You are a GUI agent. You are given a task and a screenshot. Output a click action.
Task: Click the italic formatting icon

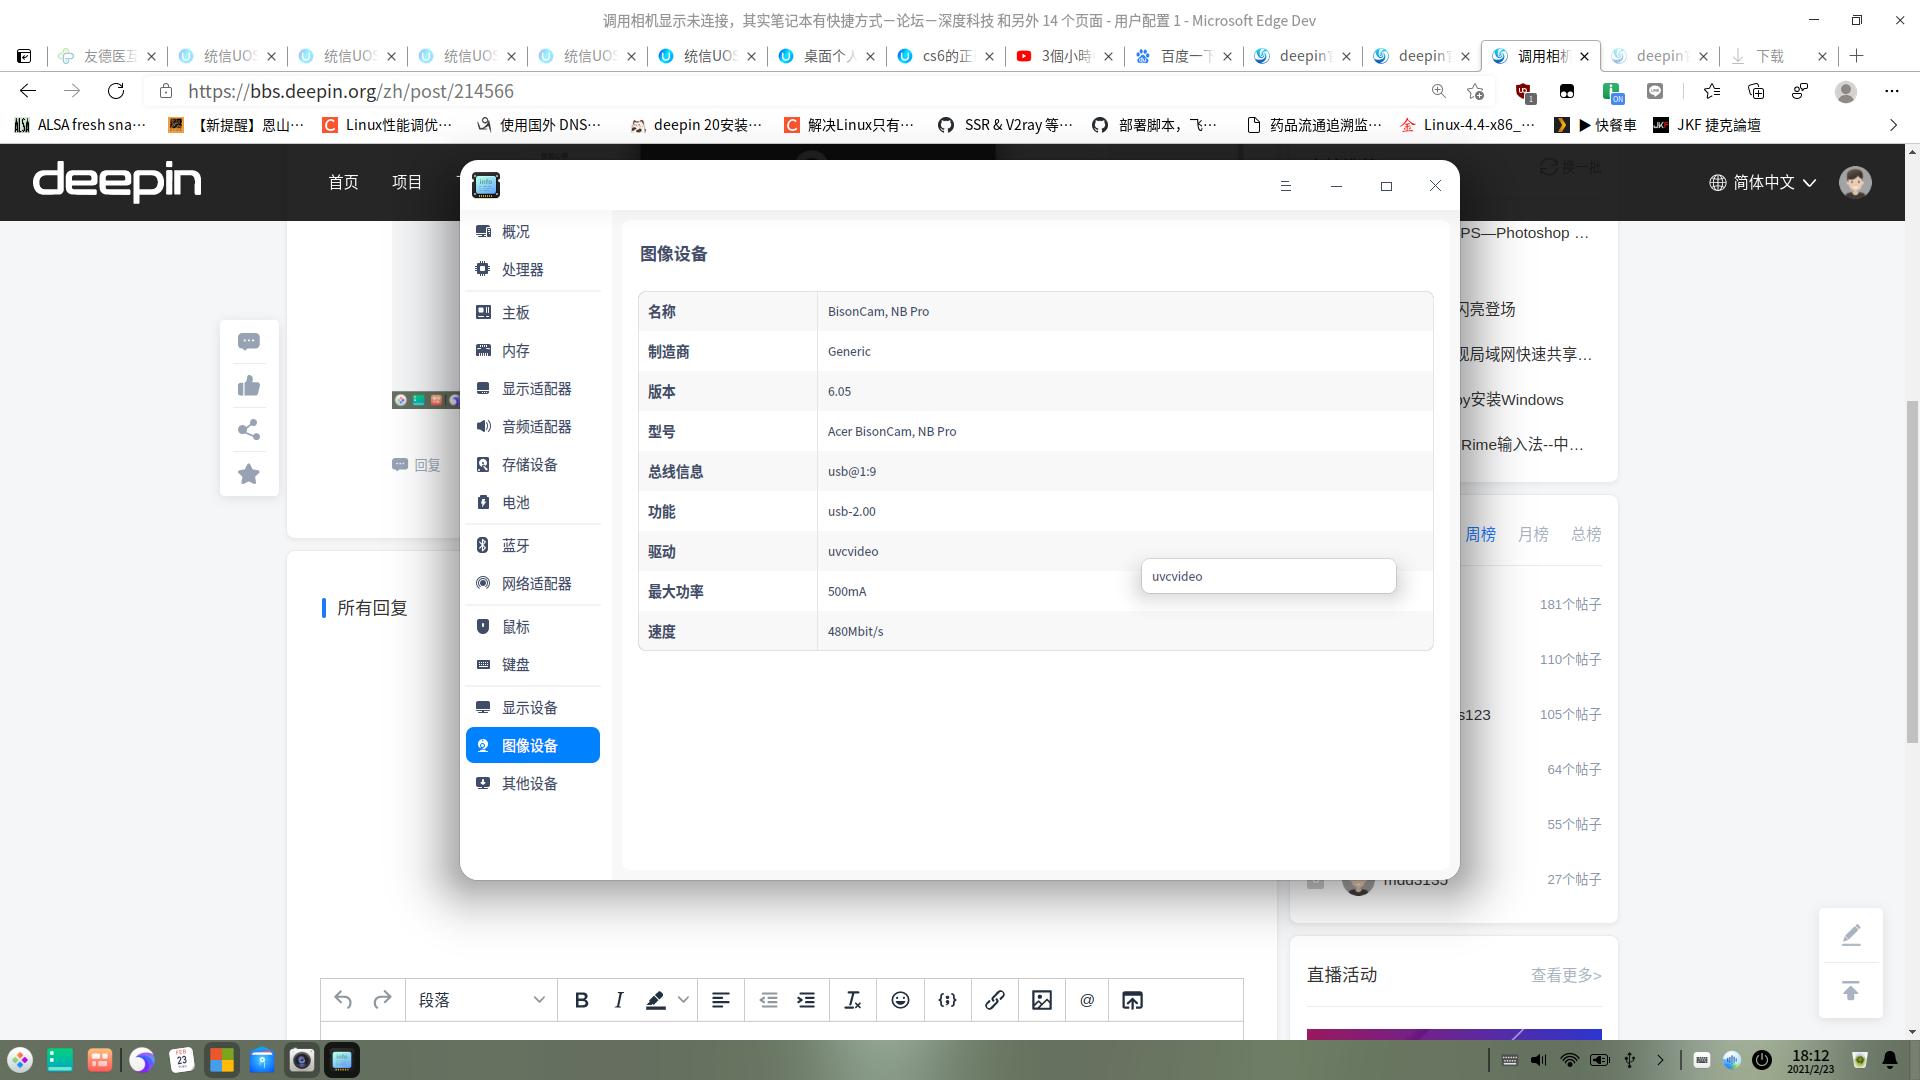tap(619, 1000)
